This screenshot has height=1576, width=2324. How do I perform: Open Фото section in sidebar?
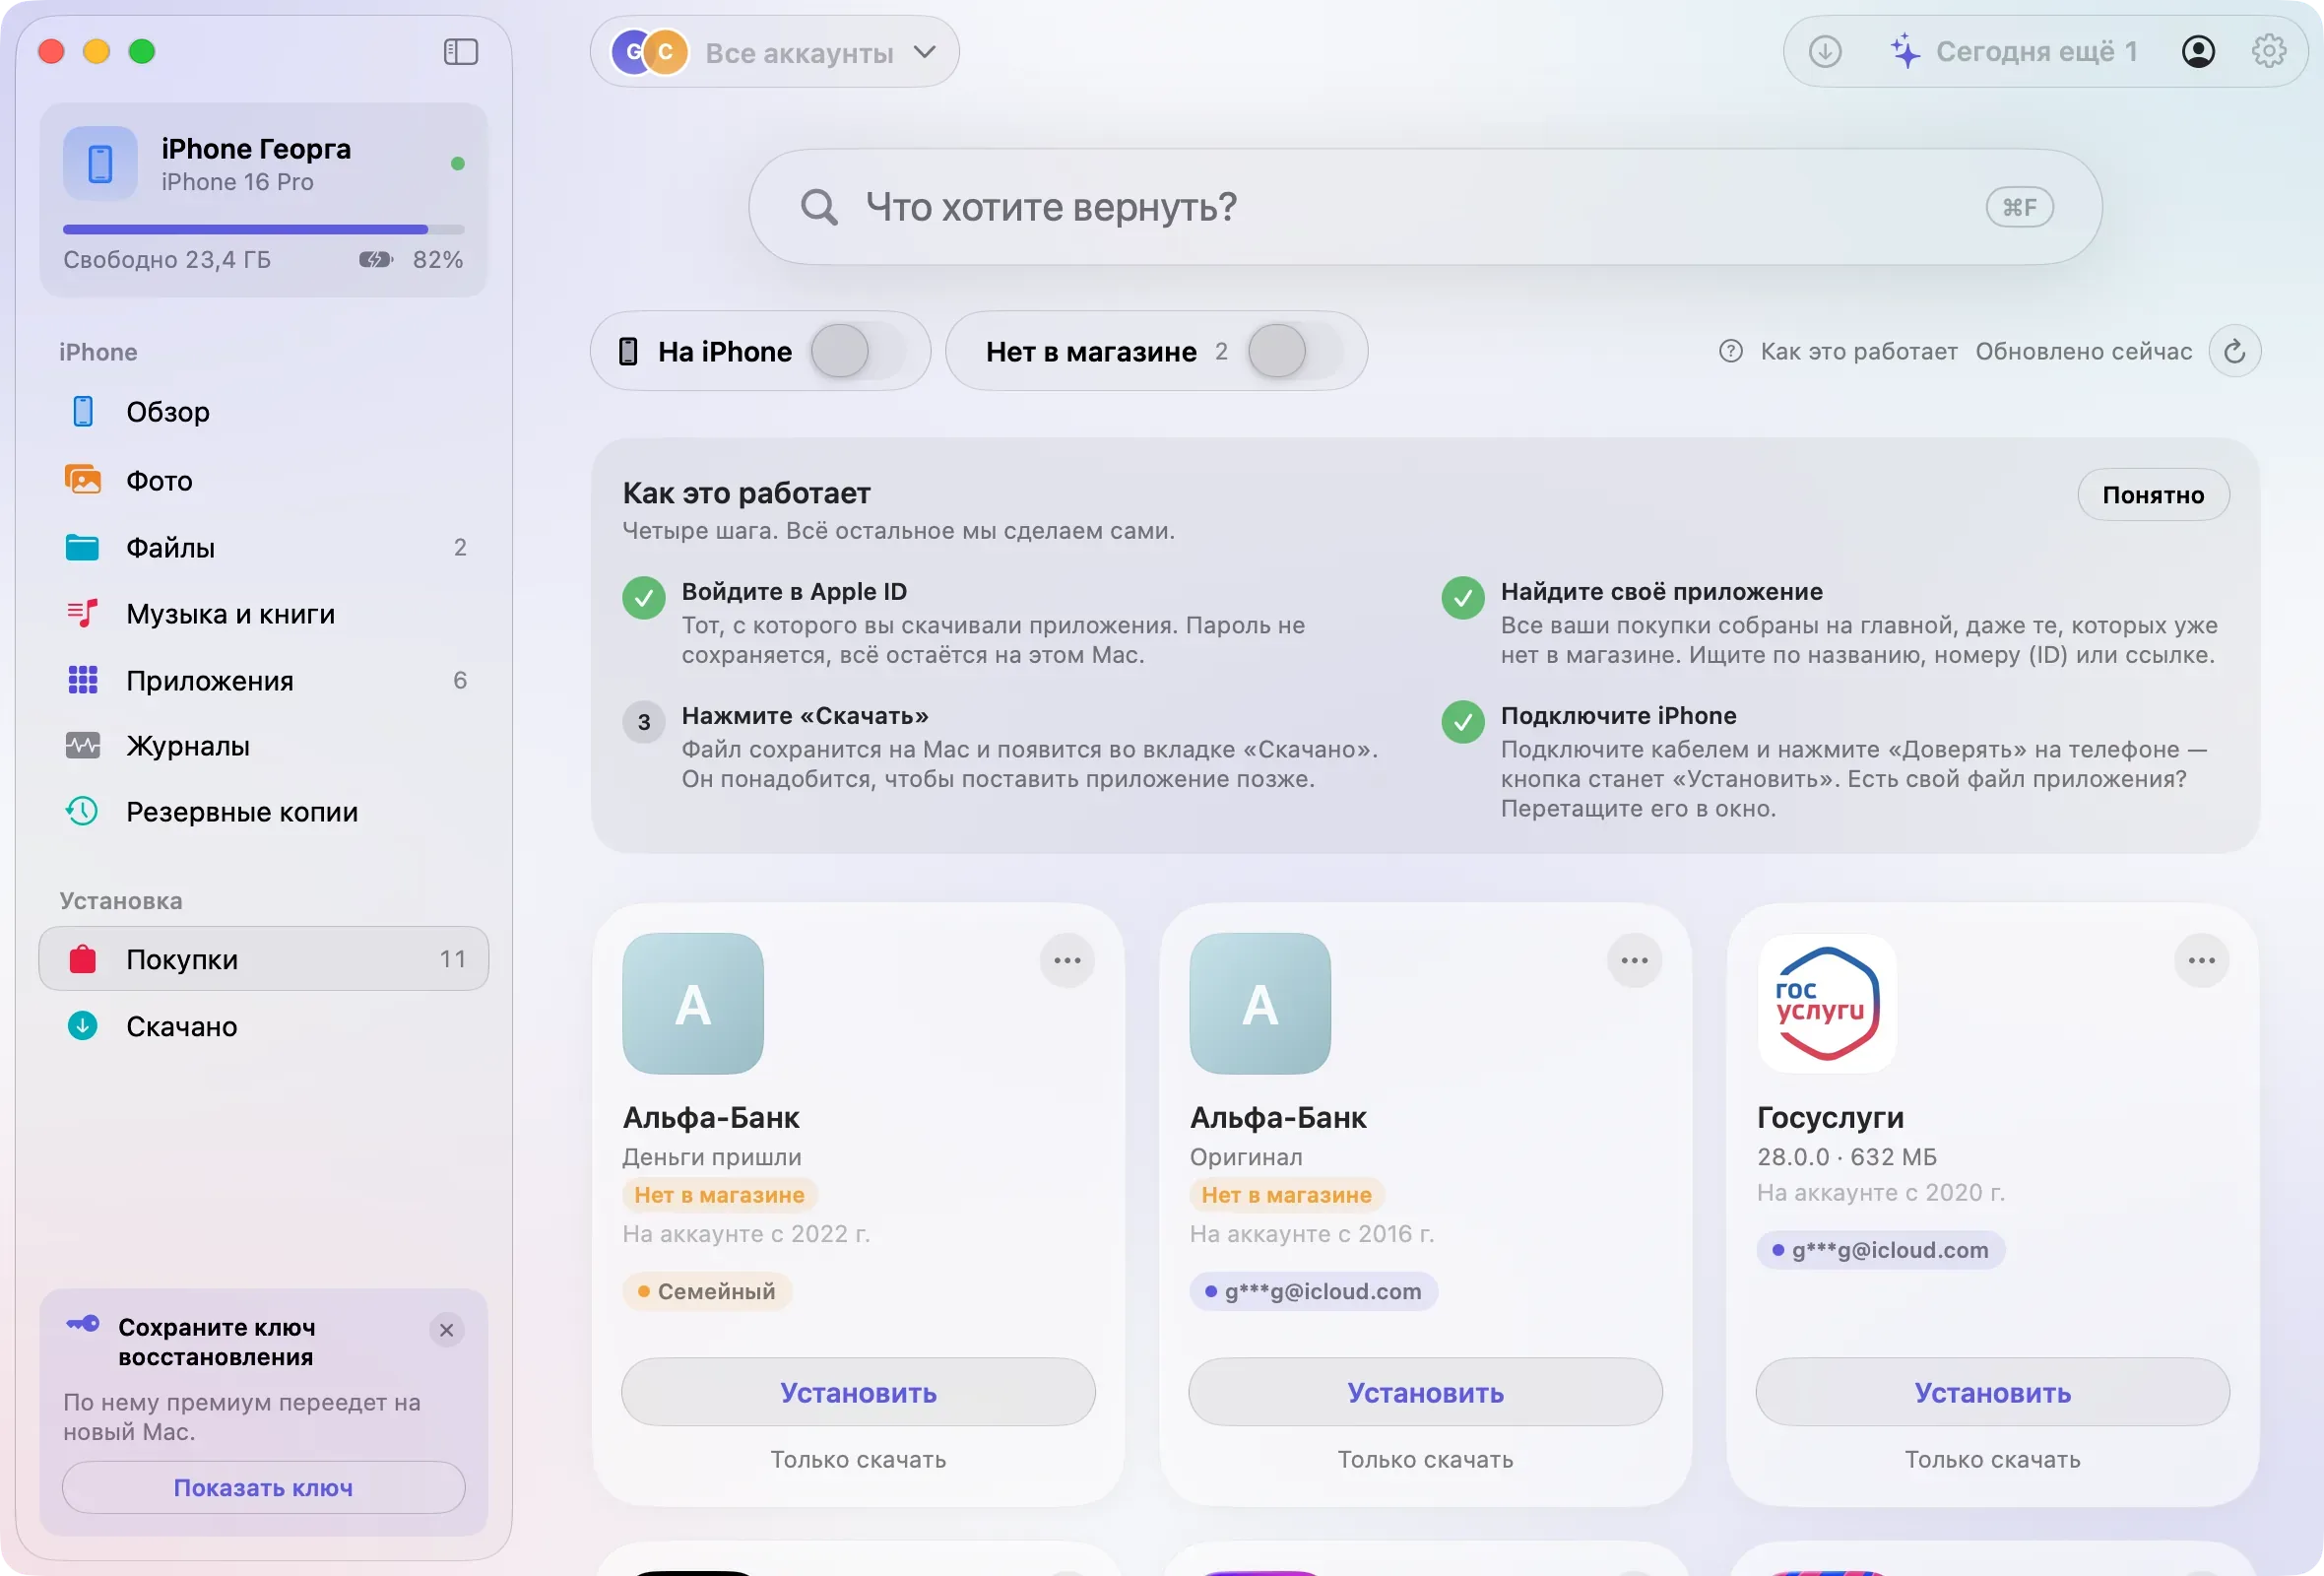pyautogui.click(x=264, y=480)
